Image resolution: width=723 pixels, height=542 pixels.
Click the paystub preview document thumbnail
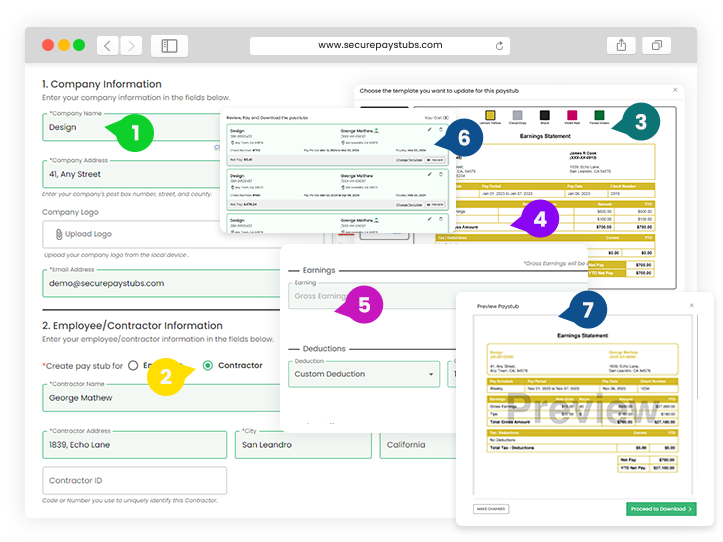pos(582,404)
